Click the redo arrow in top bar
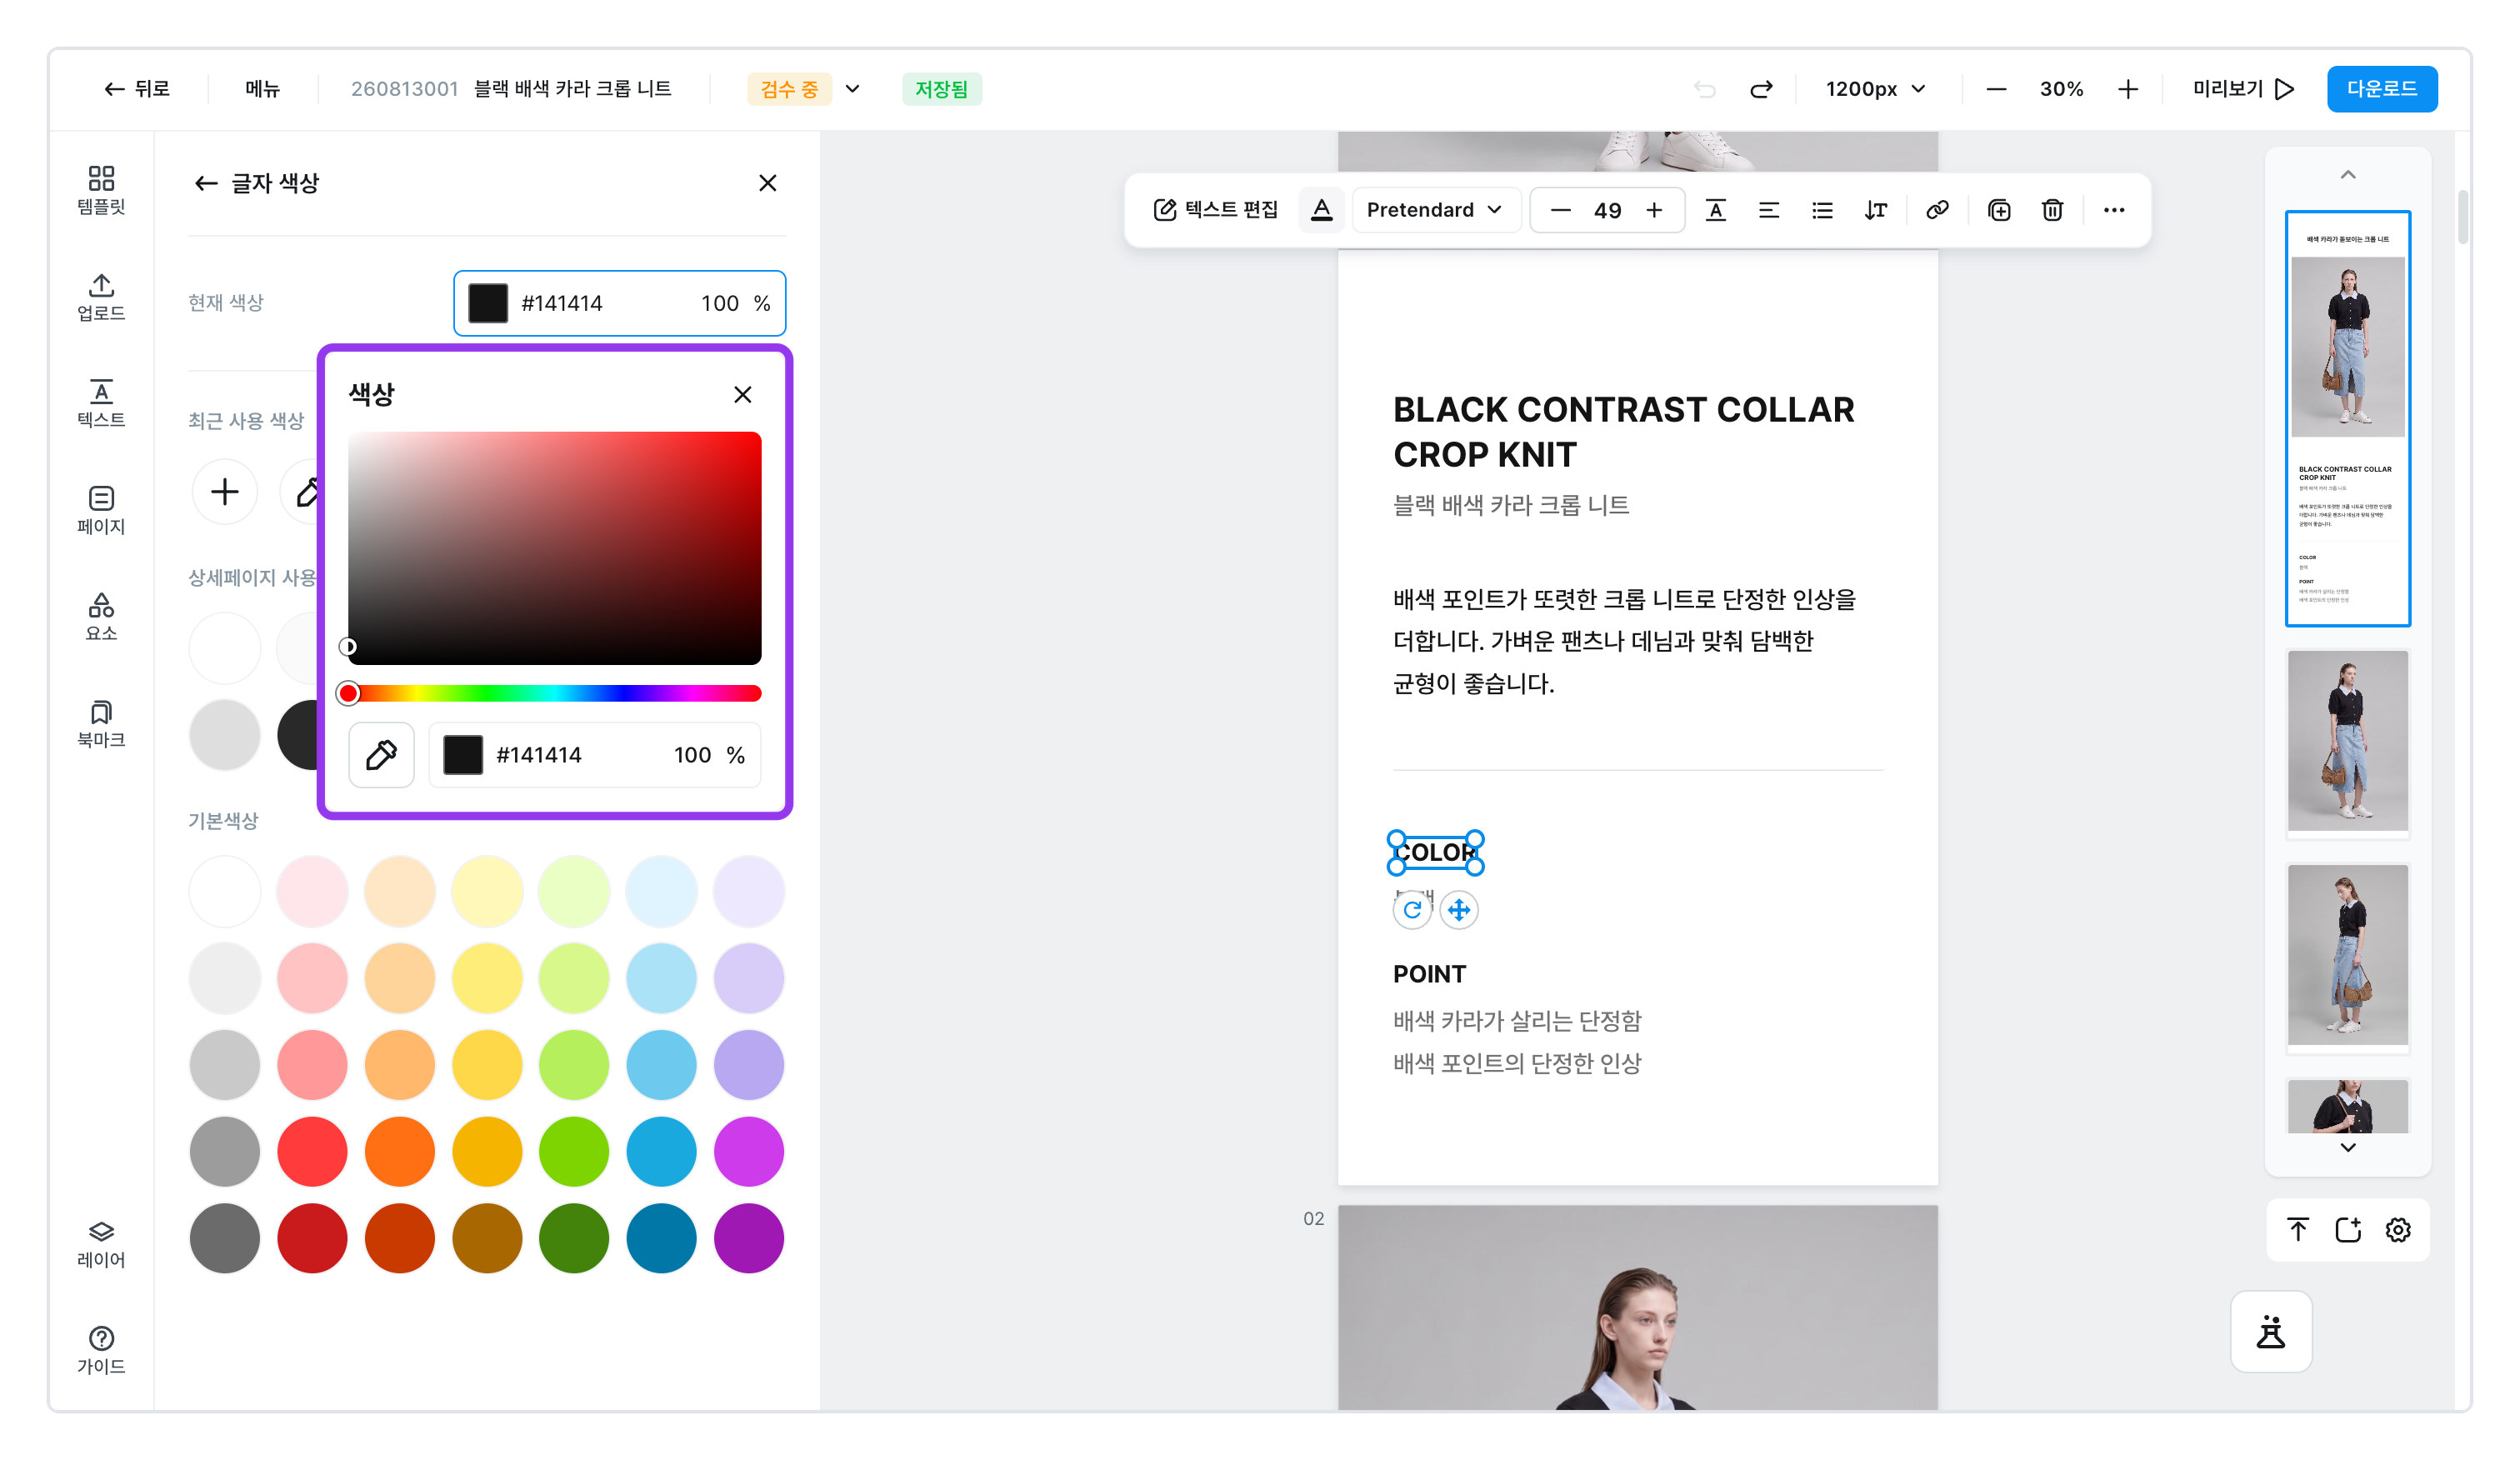The width and height of the screenshot is (2520, 1460). pyautogui.click(x=1761, y=89)
